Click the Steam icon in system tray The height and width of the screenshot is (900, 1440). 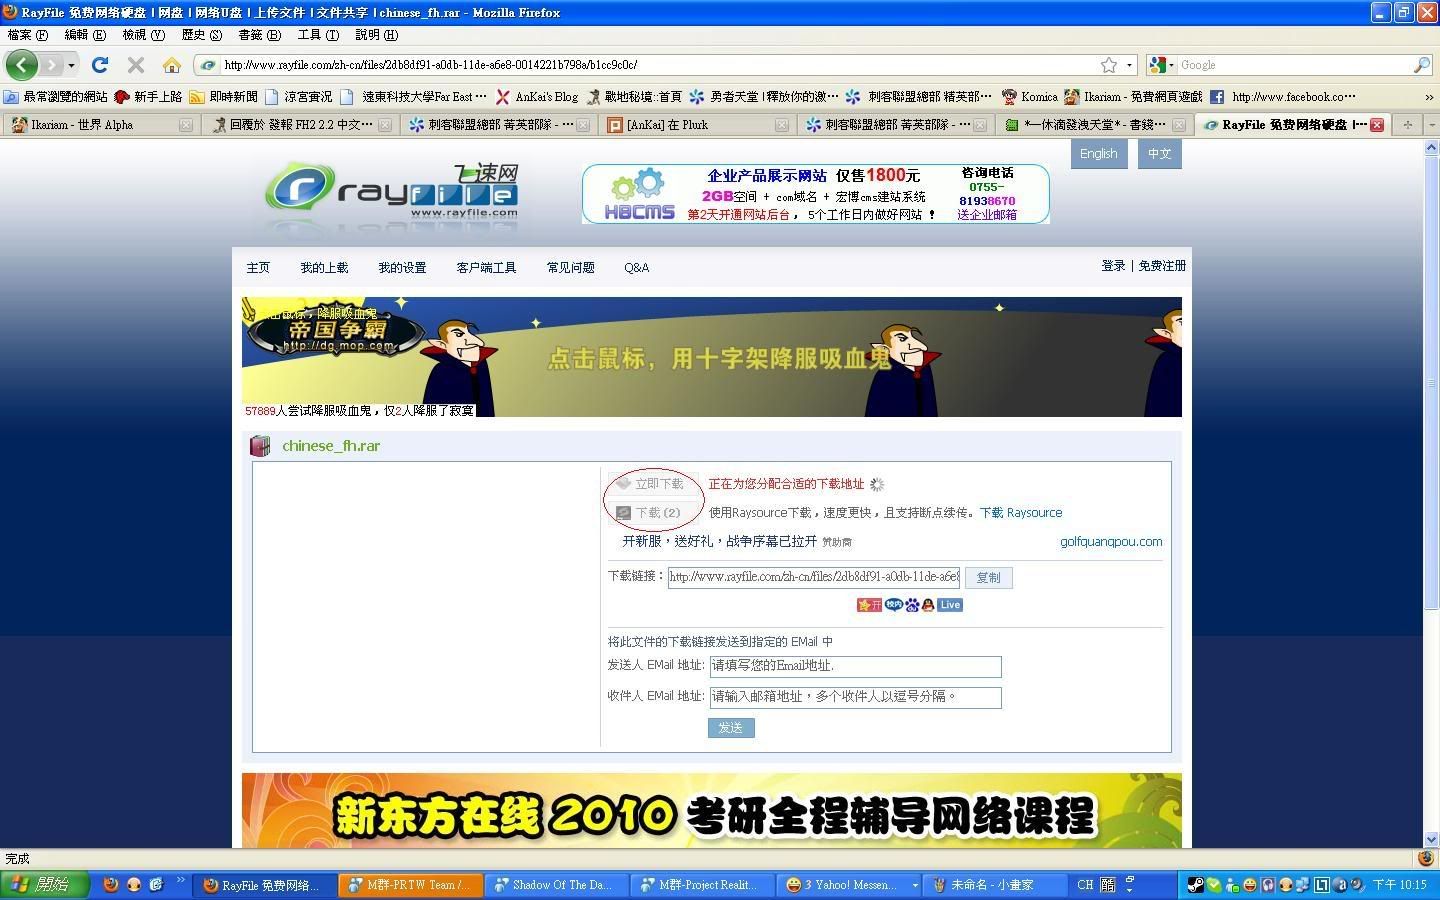tap(1195, 885)
